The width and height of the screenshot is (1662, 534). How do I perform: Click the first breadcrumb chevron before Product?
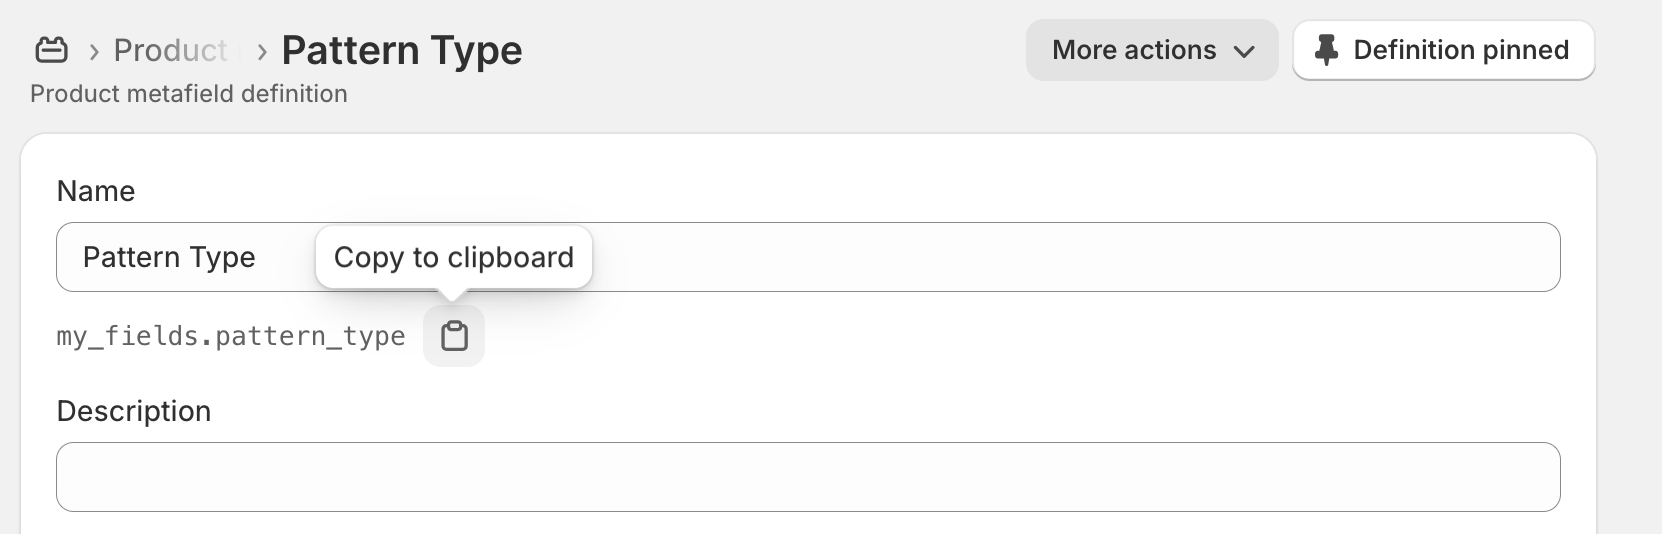93,51
